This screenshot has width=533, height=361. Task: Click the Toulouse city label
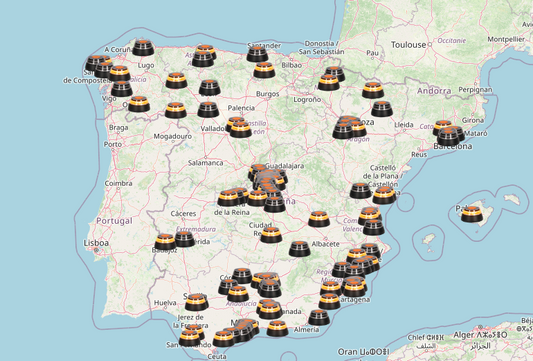pyautogui.click(x=409, y=45)
